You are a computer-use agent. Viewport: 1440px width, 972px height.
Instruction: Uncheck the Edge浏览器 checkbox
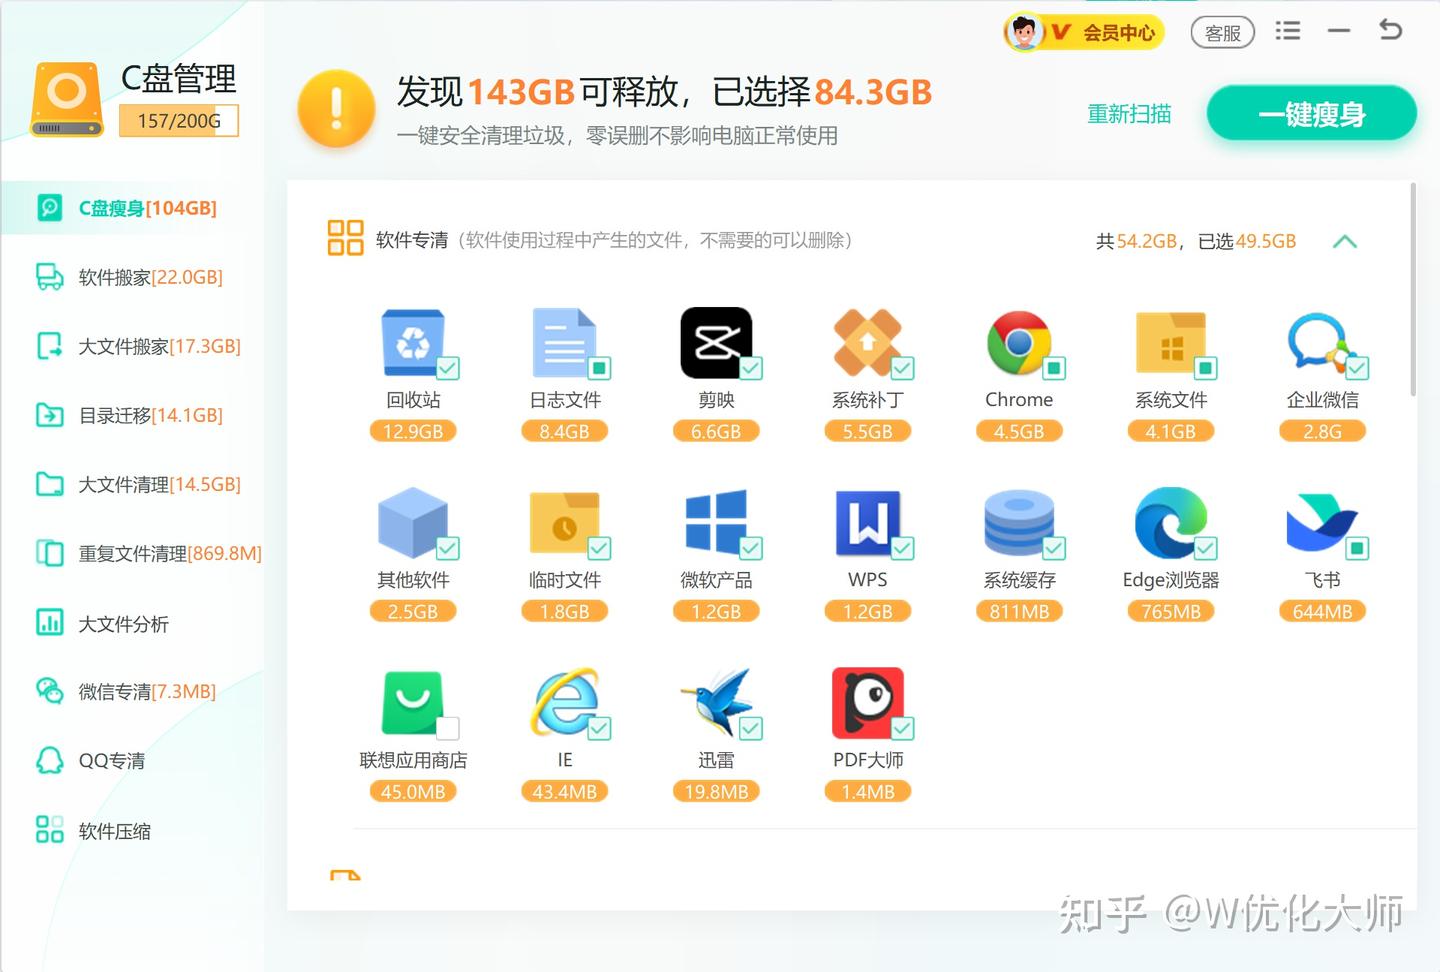point(1206,548)
